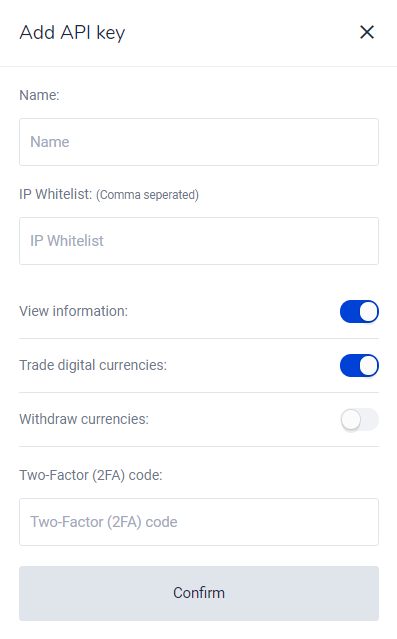
Task: Click the "Name:" field label
Action: click(39, 95)
